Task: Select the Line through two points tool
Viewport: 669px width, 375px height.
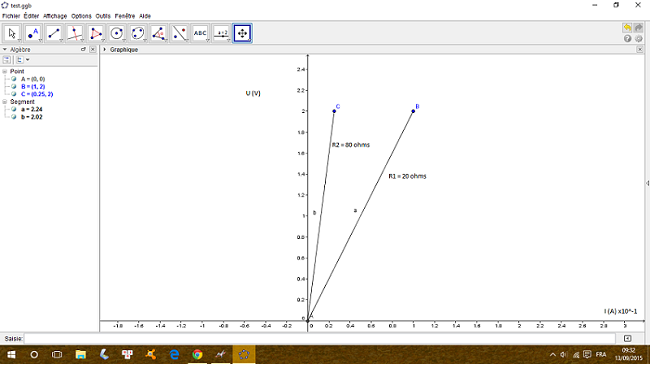Action: [x=54, y=33]
